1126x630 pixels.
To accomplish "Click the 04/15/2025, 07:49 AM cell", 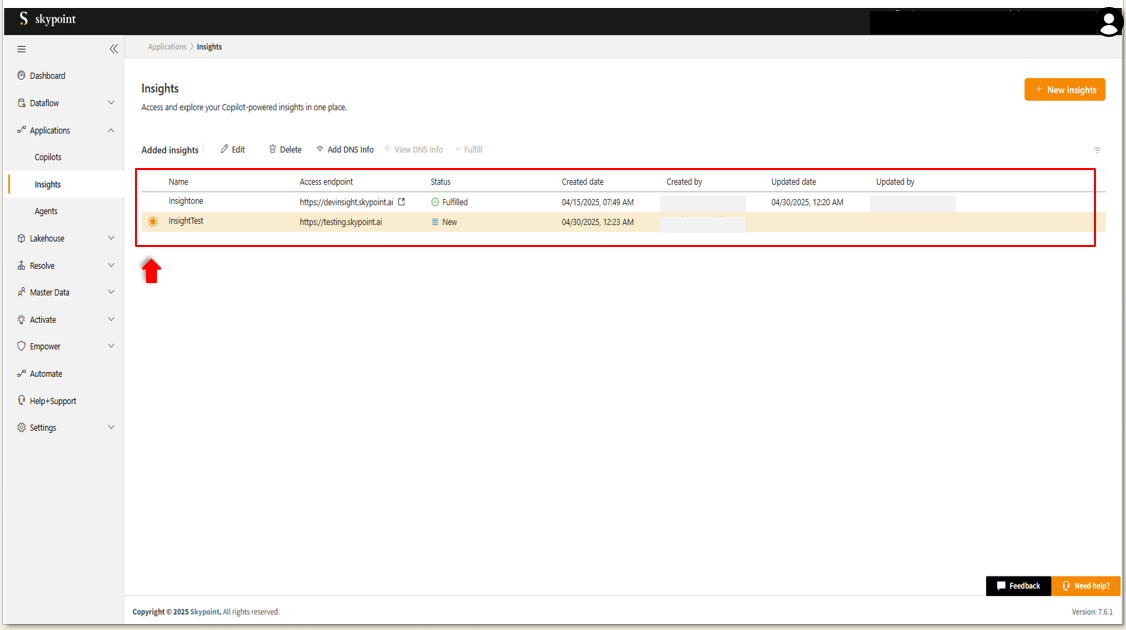I will click(597, 203).
